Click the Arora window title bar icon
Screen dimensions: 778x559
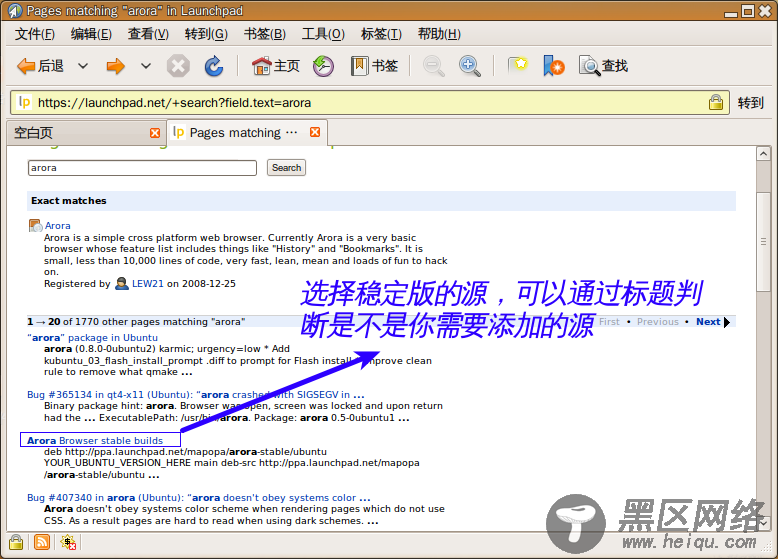click(x=15, y=10)
